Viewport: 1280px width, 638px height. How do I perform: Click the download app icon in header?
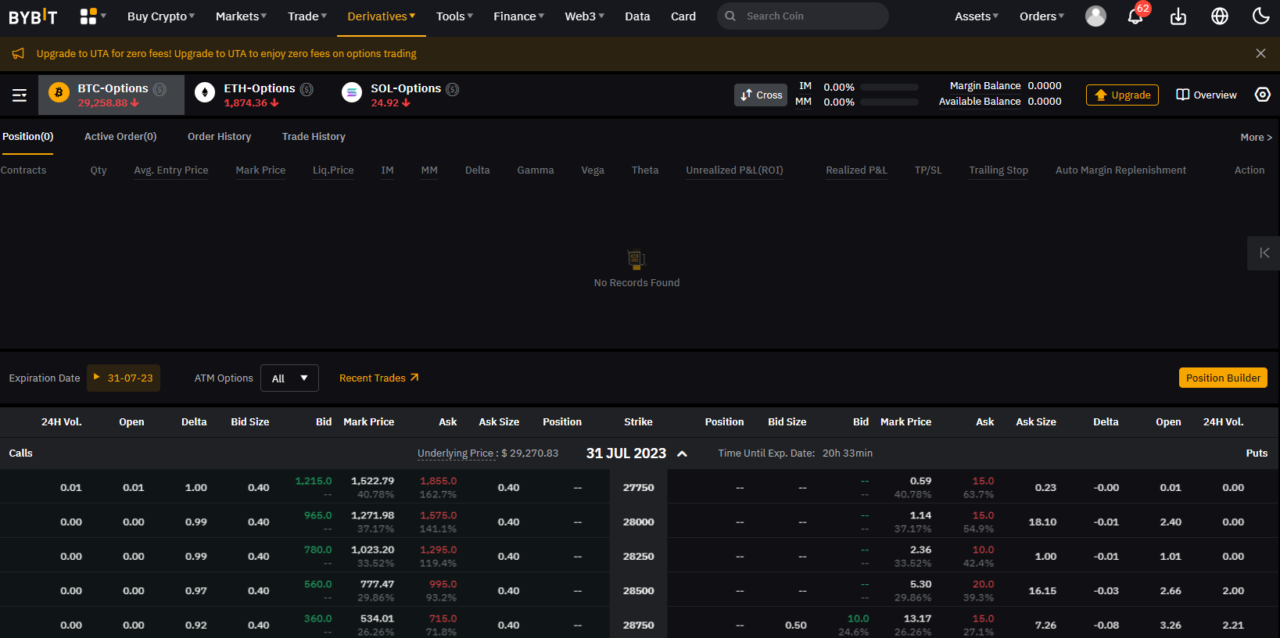coord(1179,15)
